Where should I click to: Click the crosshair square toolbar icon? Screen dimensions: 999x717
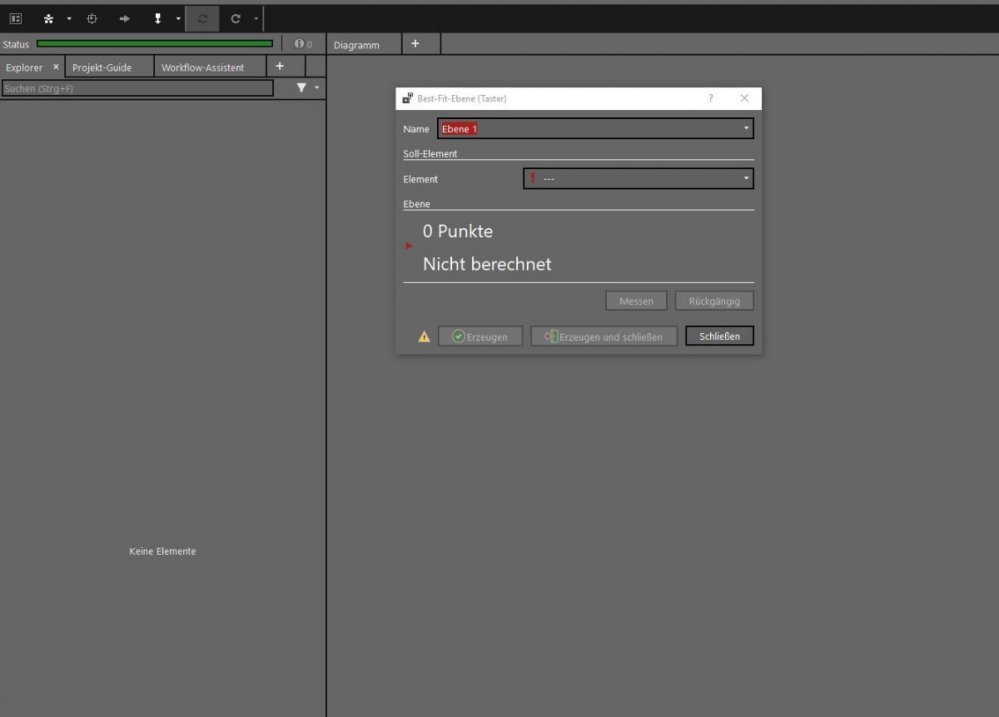pyautogui.click(x=91, y=18)
